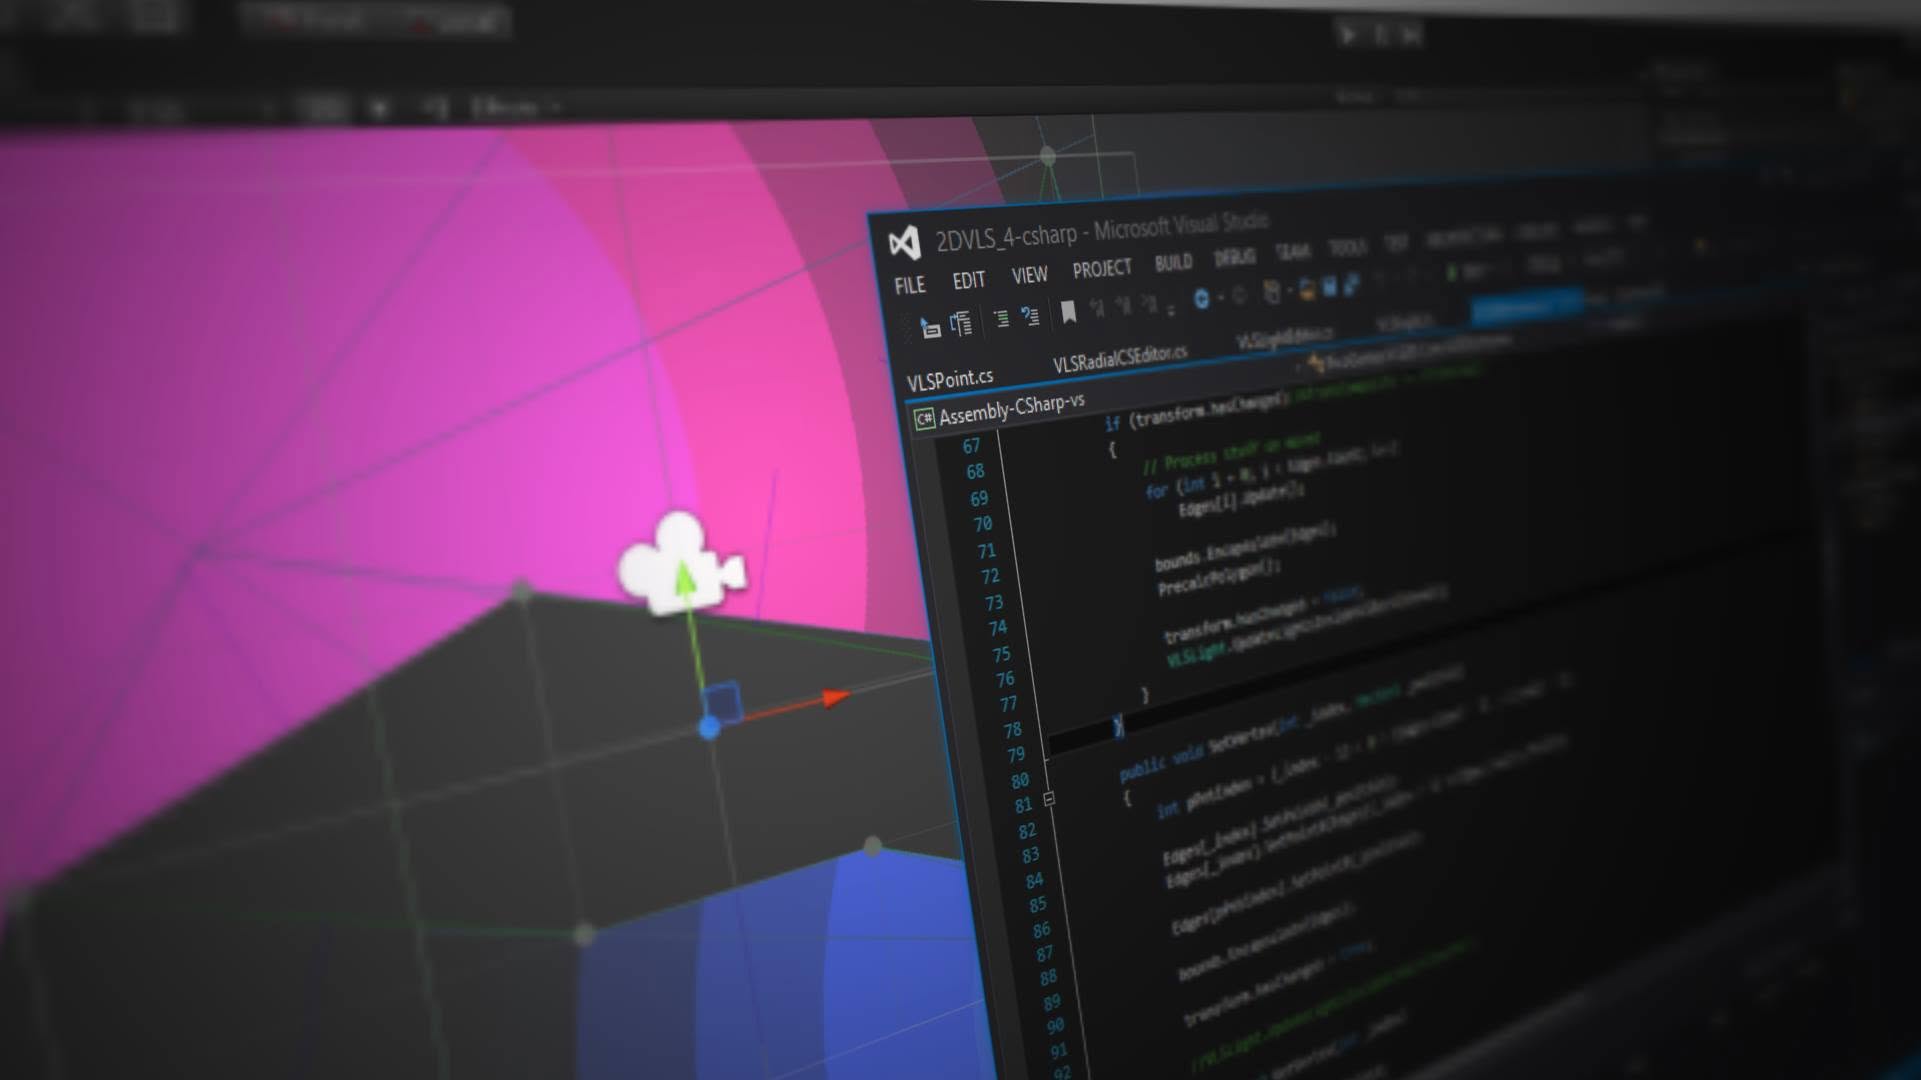1921x1080 pixels.
Task: Click the blue center dot of transform gizmo
Action: (x=709, y=728)
